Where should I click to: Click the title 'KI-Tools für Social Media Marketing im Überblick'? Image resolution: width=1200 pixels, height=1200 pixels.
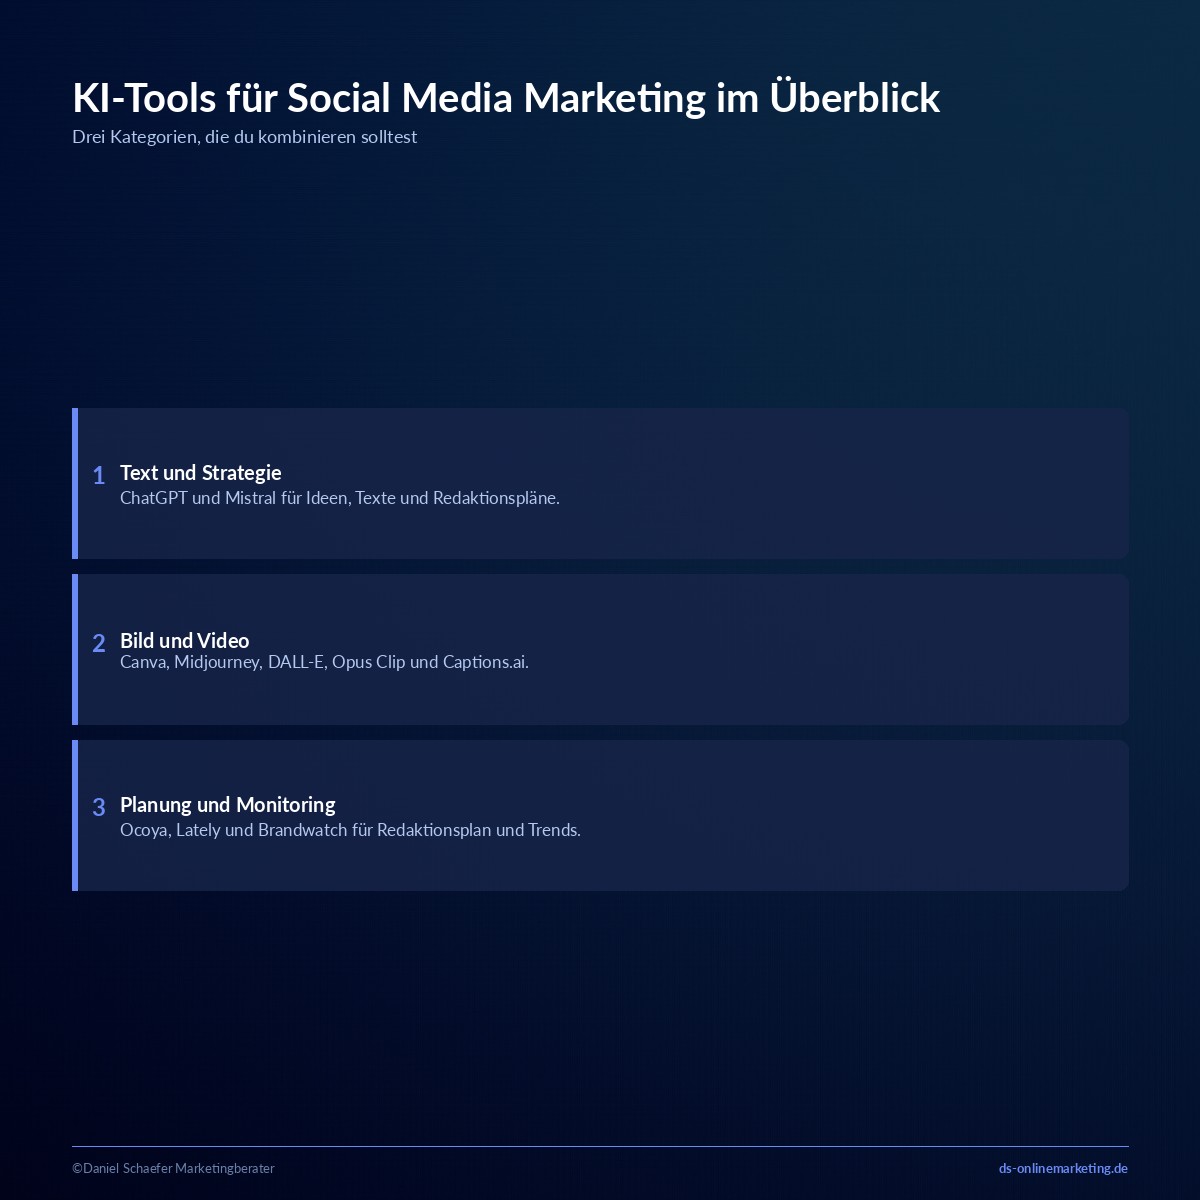click(x=506, y=98)
